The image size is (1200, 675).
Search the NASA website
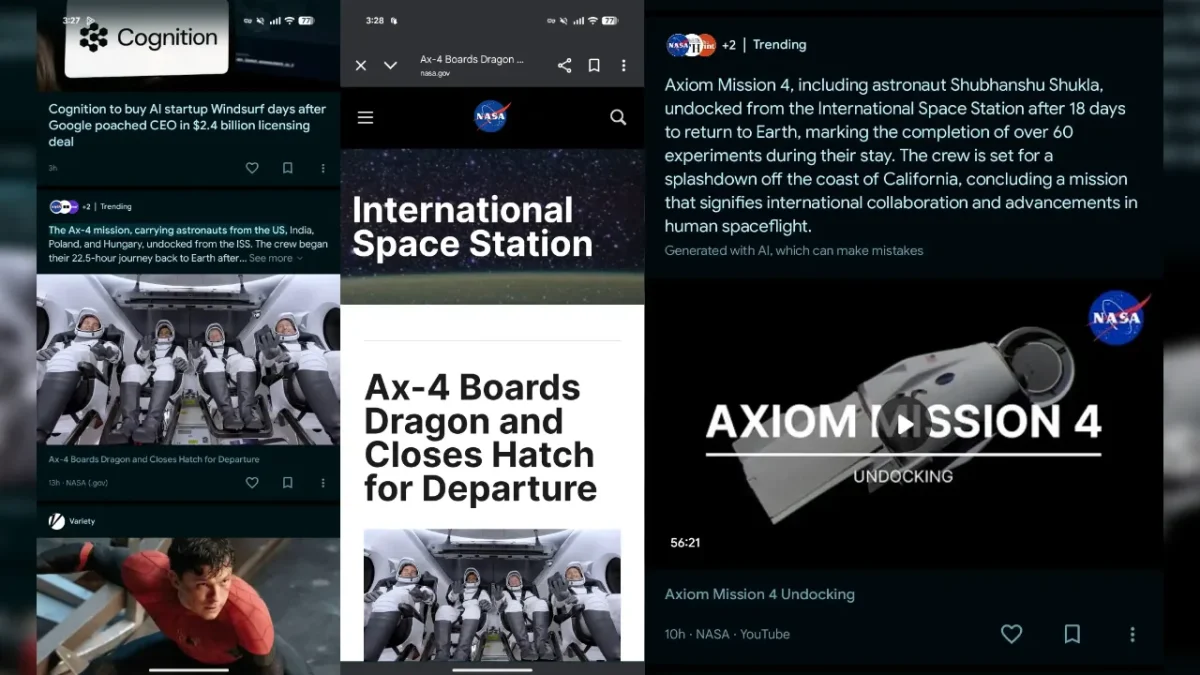pyautogui.click(x=618, y=117)
